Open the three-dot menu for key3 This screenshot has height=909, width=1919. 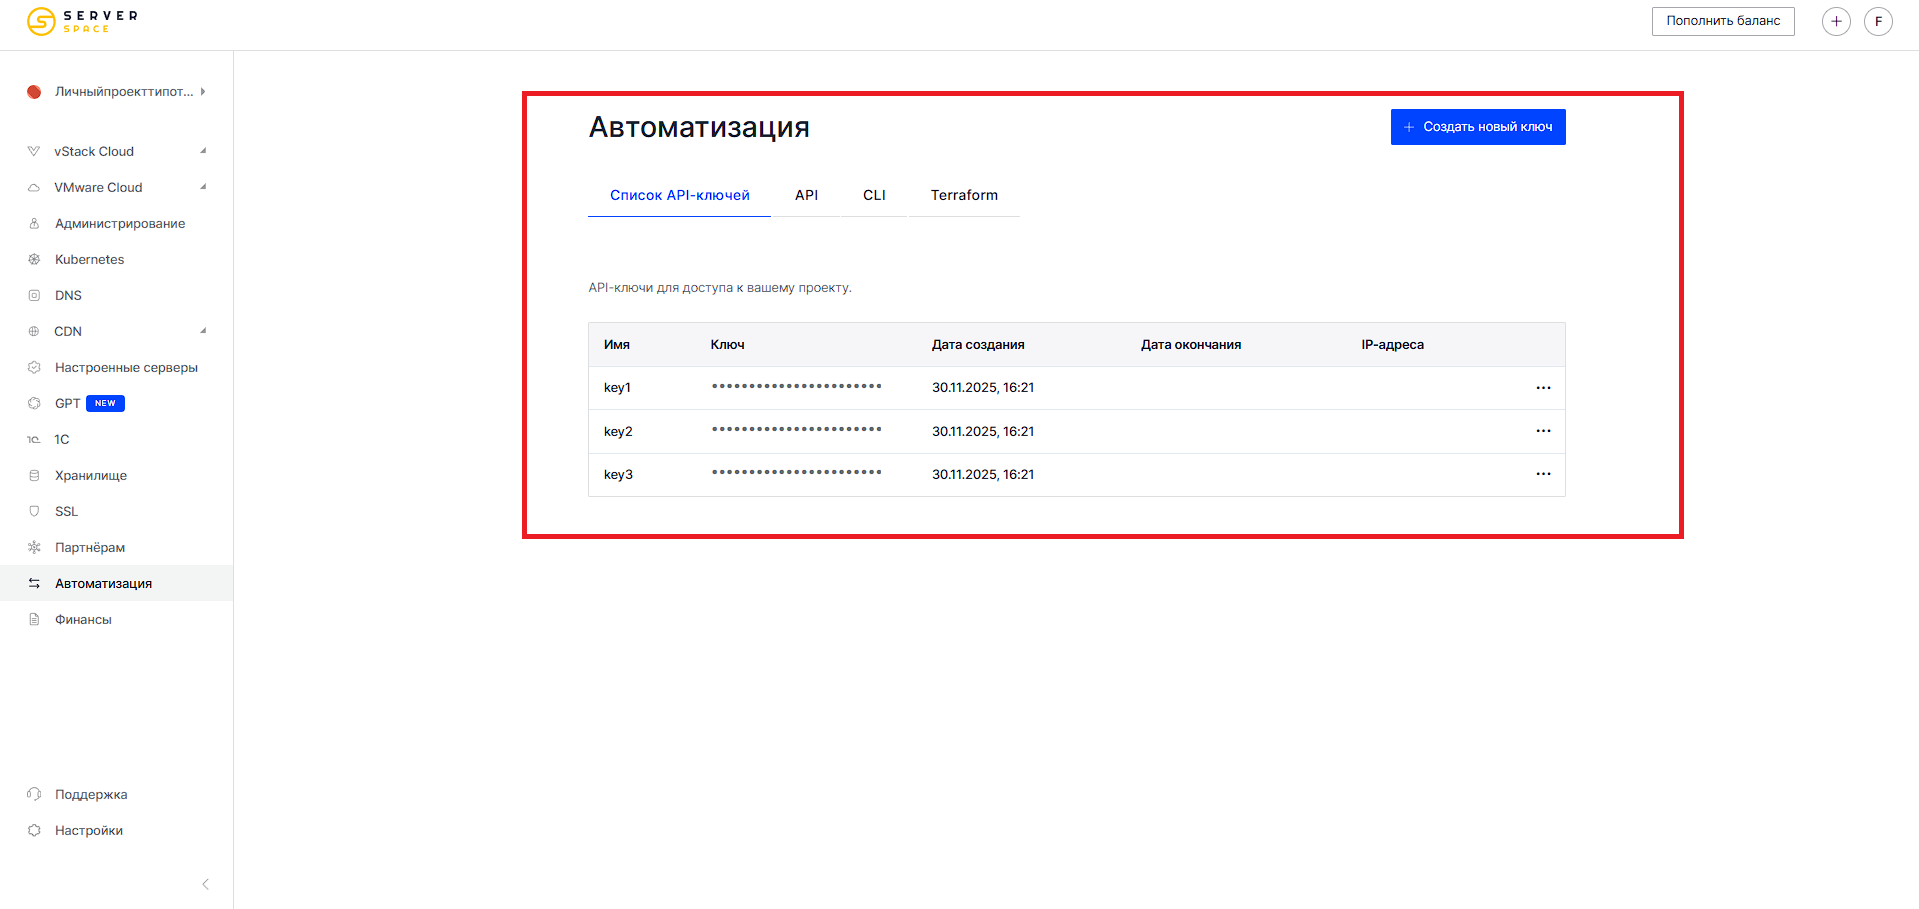[x=1543, y=474]
